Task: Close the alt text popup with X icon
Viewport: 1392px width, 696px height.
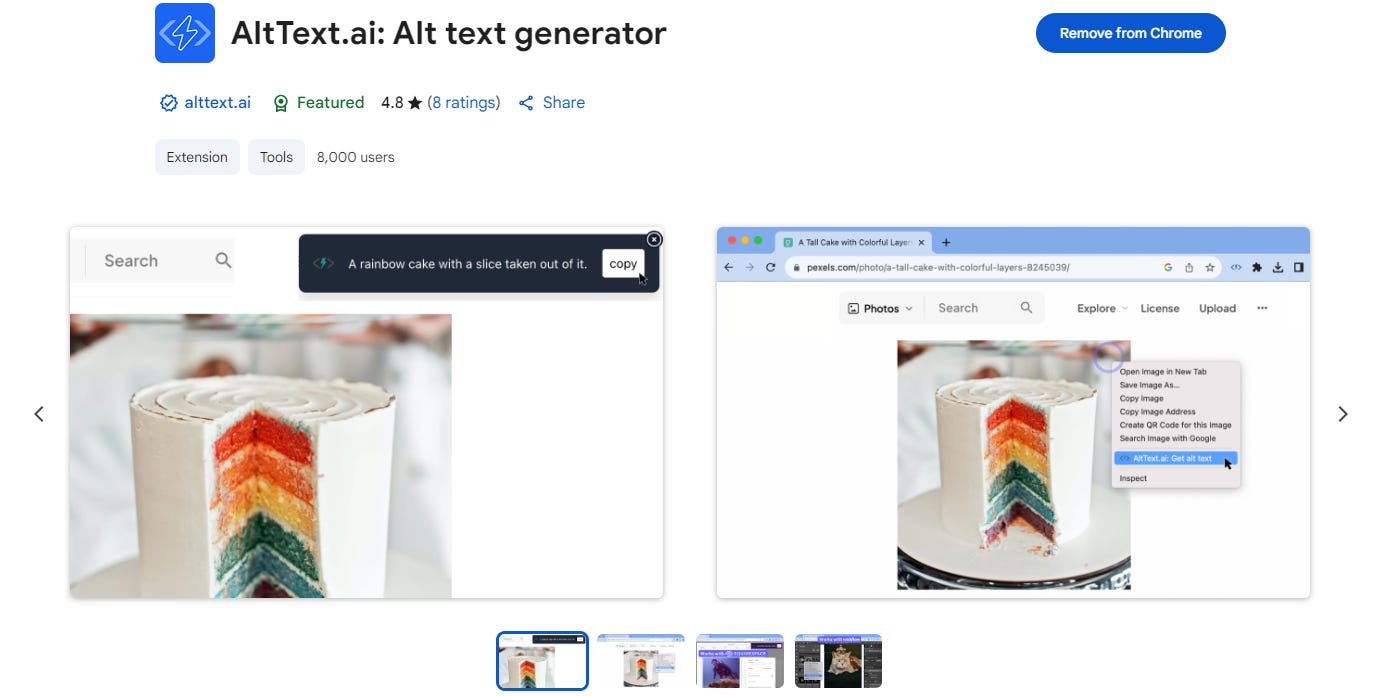Action: (x=654, y=239)
